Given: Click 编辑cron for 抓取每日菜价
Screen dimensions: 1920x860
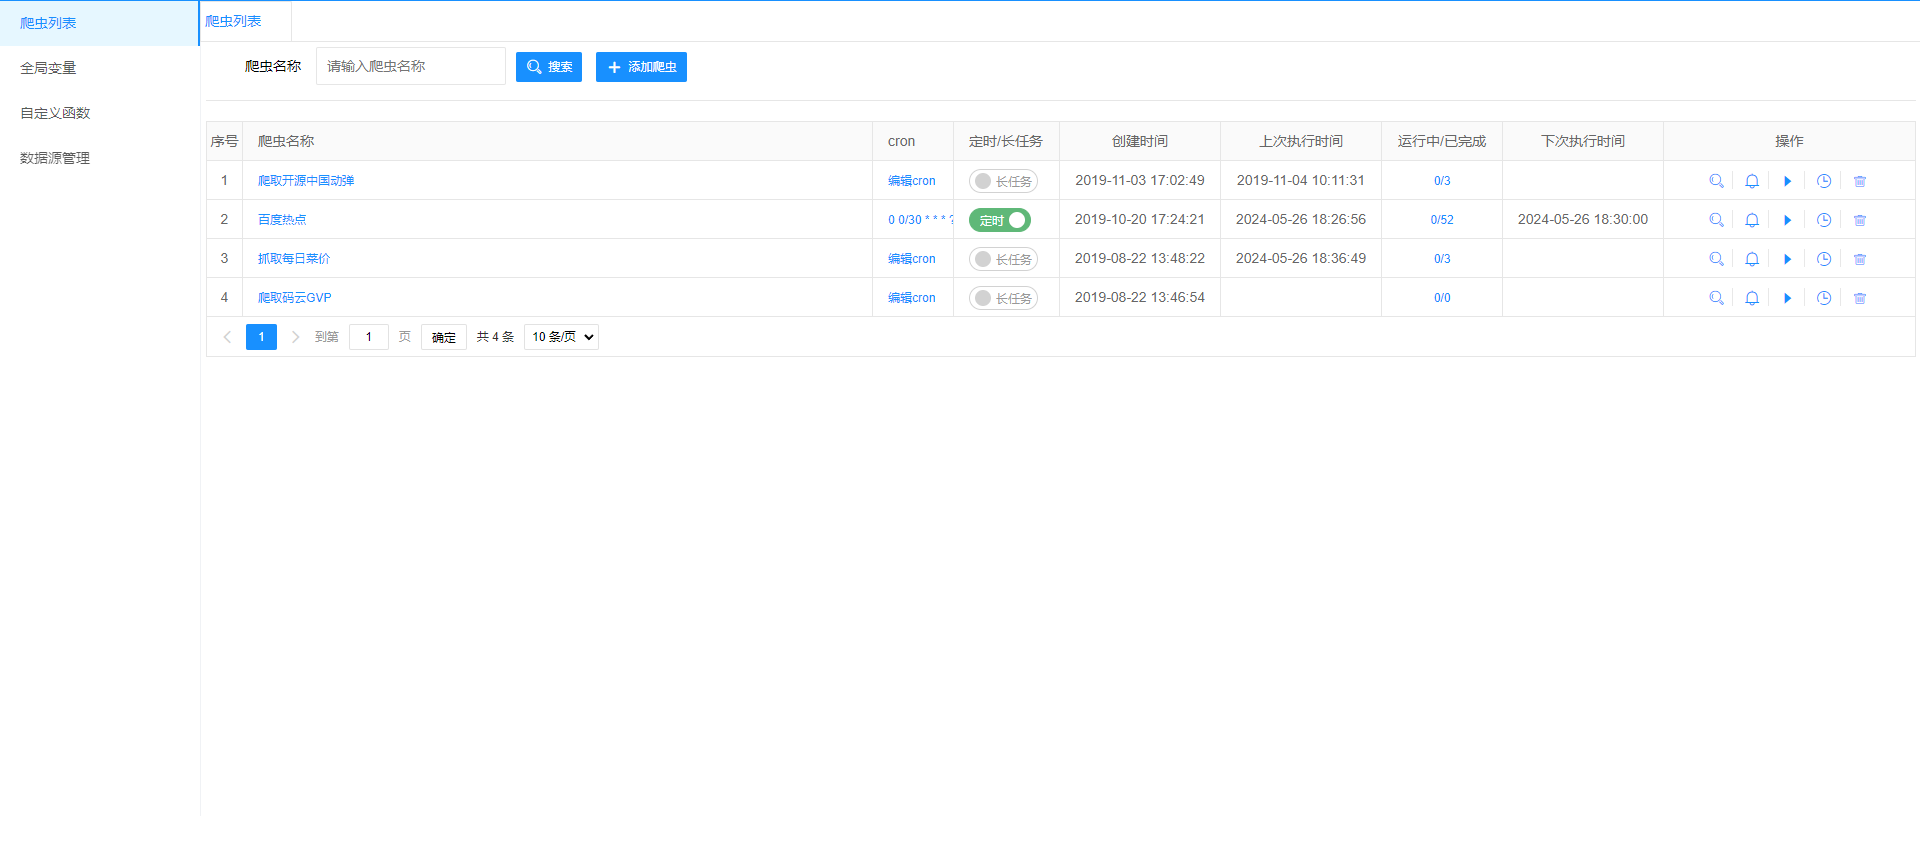Looking at the screenshot, I should coord(912,259).
